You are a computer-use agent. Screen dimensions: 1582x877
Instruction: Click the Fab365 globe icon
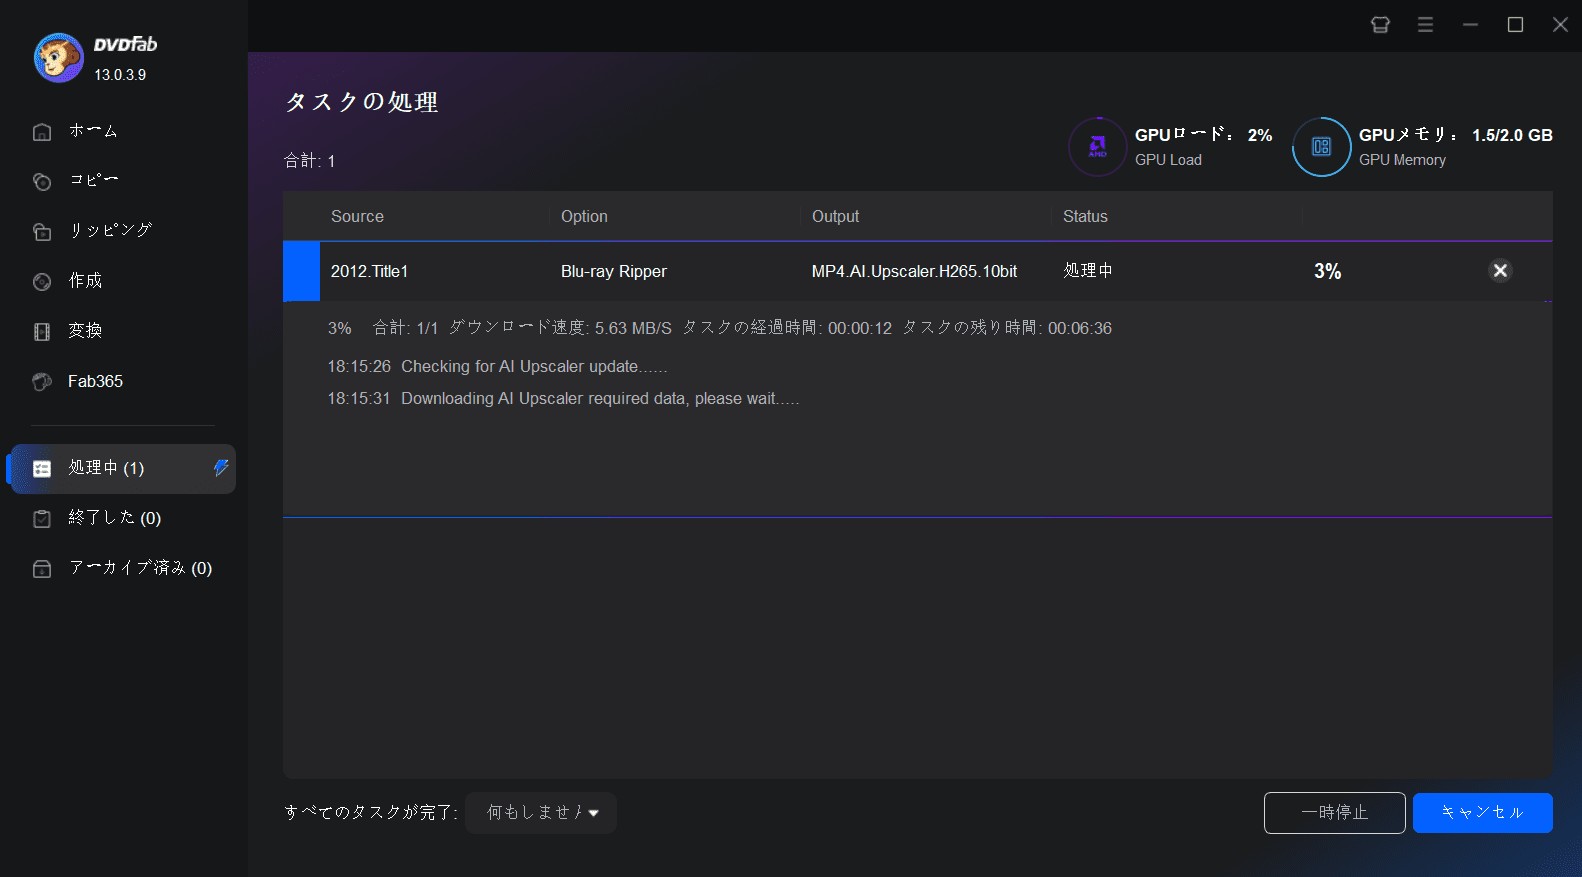tap(42, 381)
